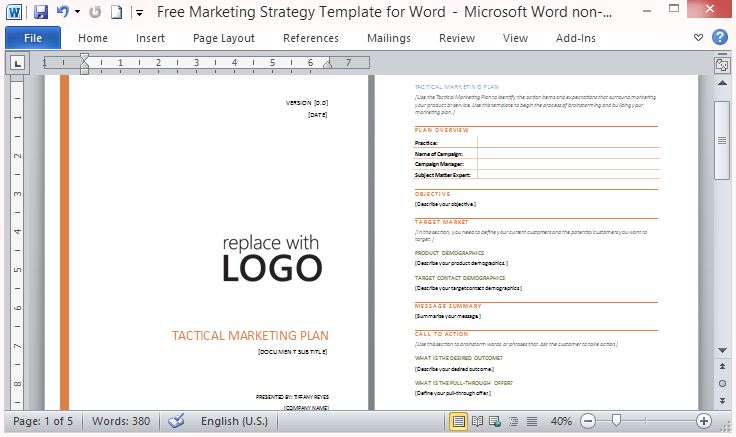Toggle the ruler button above scrollbar

(x=721, y=64)
